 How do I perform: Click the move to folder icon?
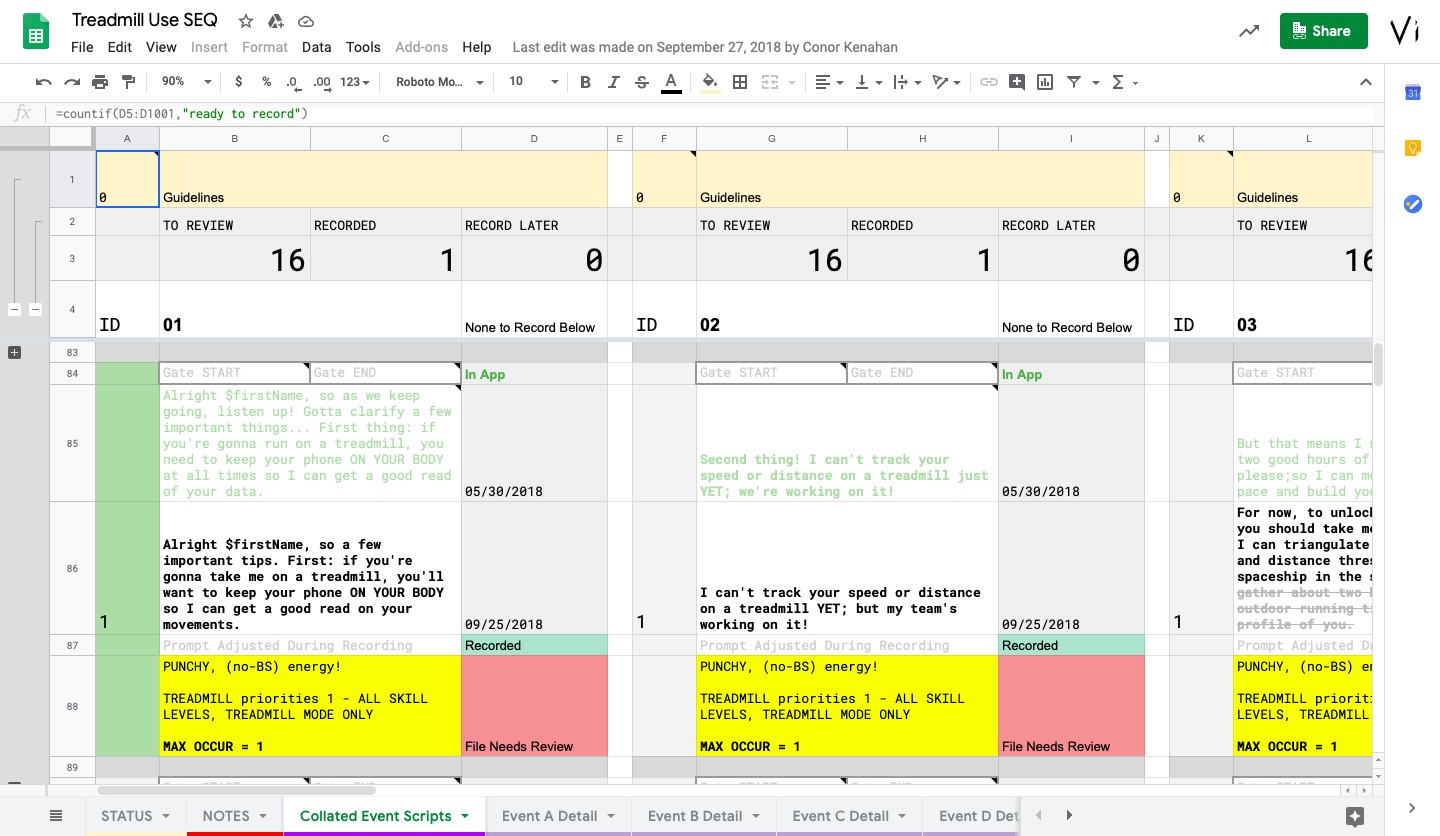276,21
